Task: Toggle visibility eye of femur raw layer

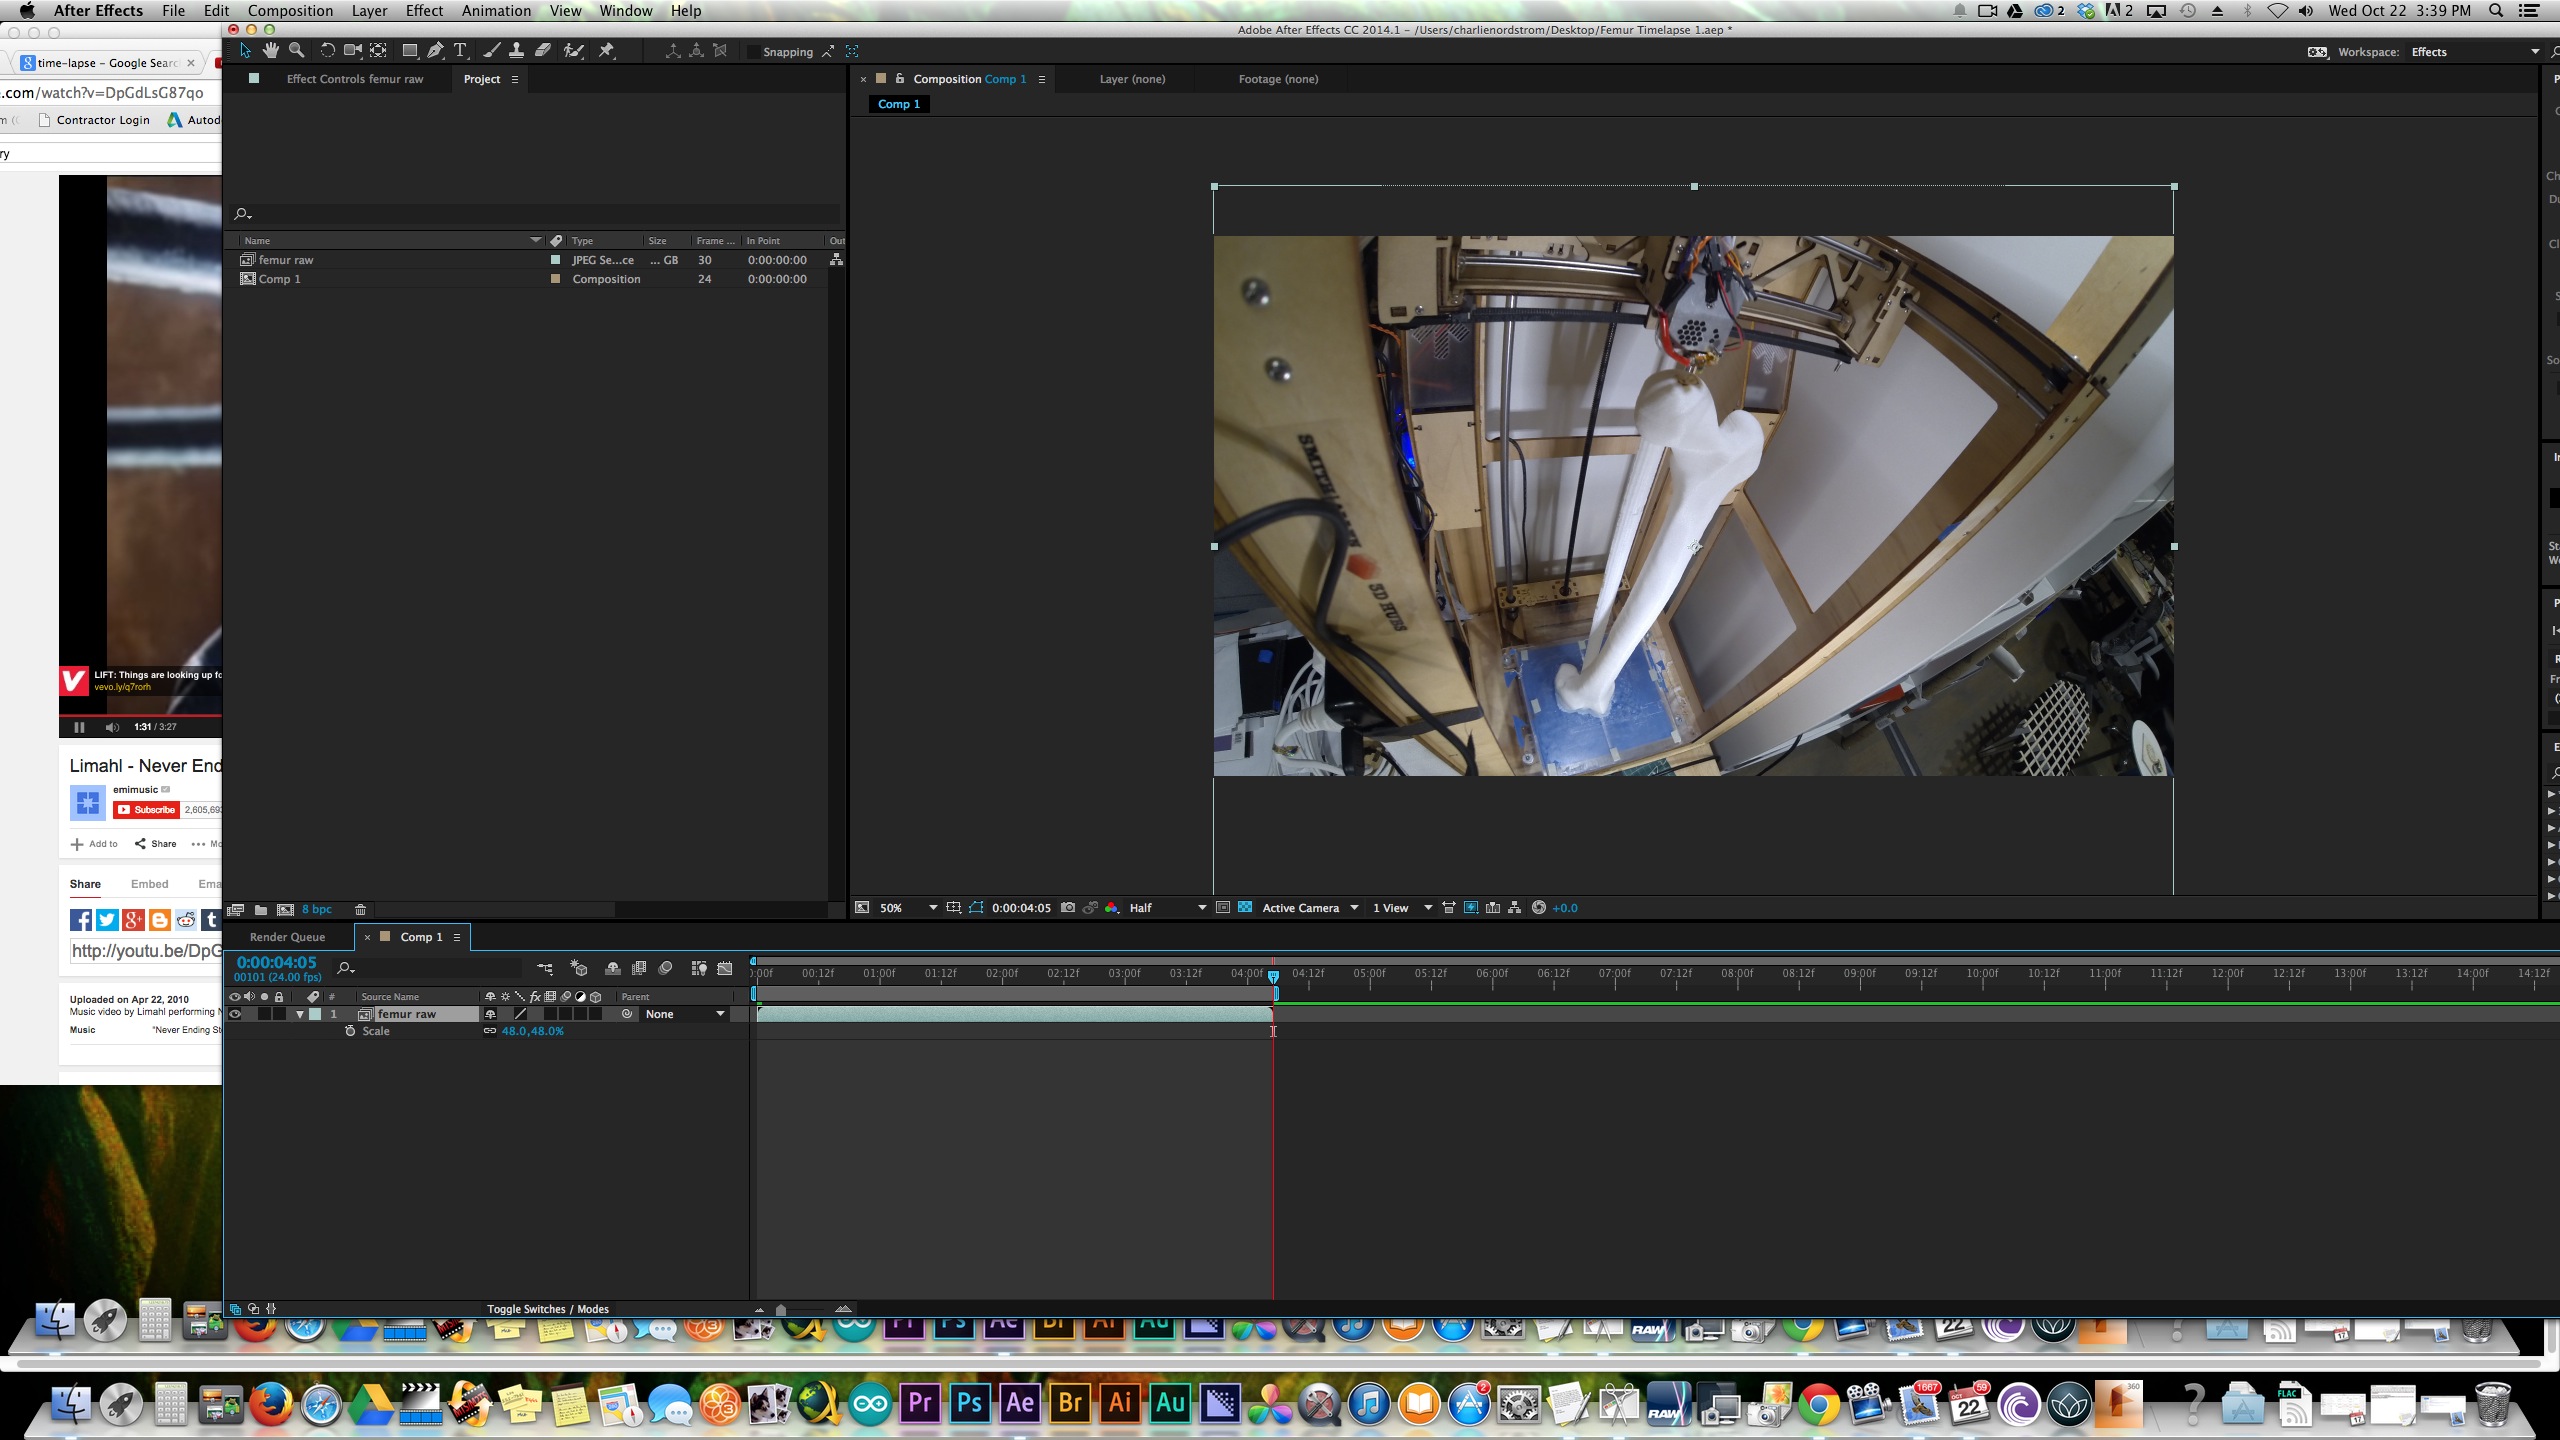Action: (235, 1014)
